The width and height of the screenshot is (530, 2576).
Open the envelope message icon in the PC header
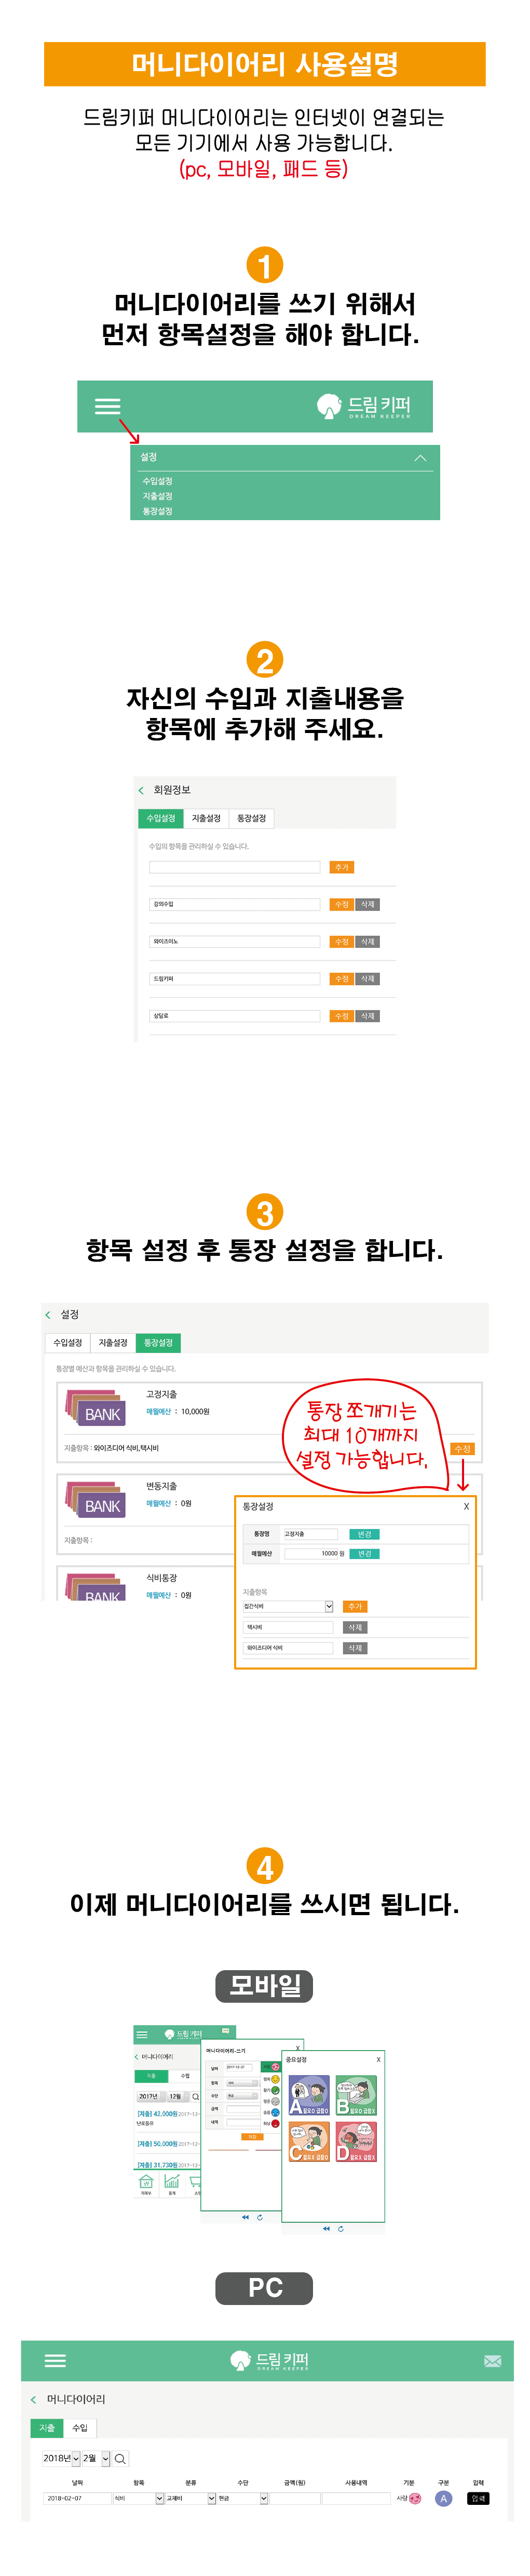click(x=492, y=2360)
